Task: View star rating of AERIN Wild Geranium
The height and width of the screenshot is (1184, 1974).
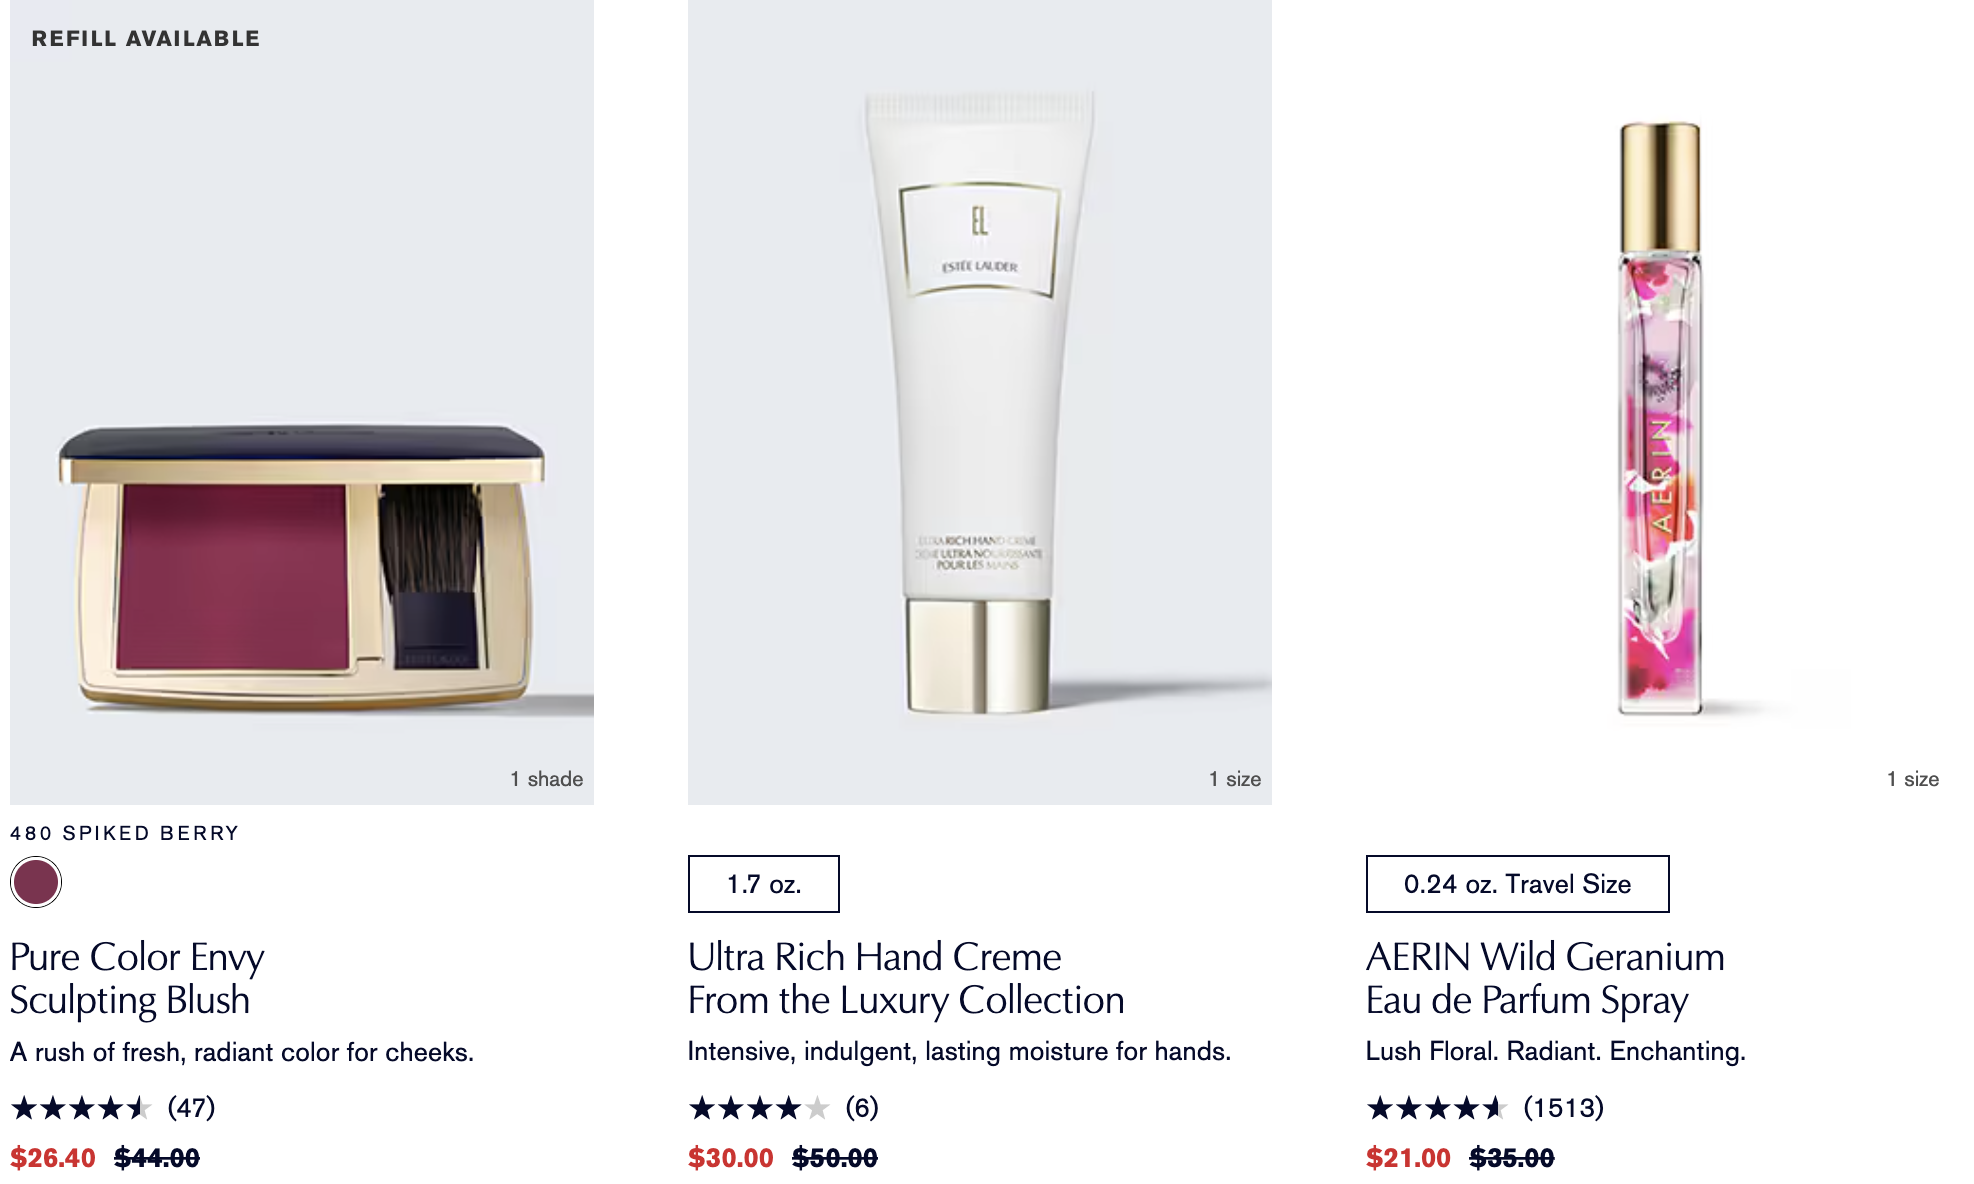Action: pyautogui.click(x=1437, y=1108)
